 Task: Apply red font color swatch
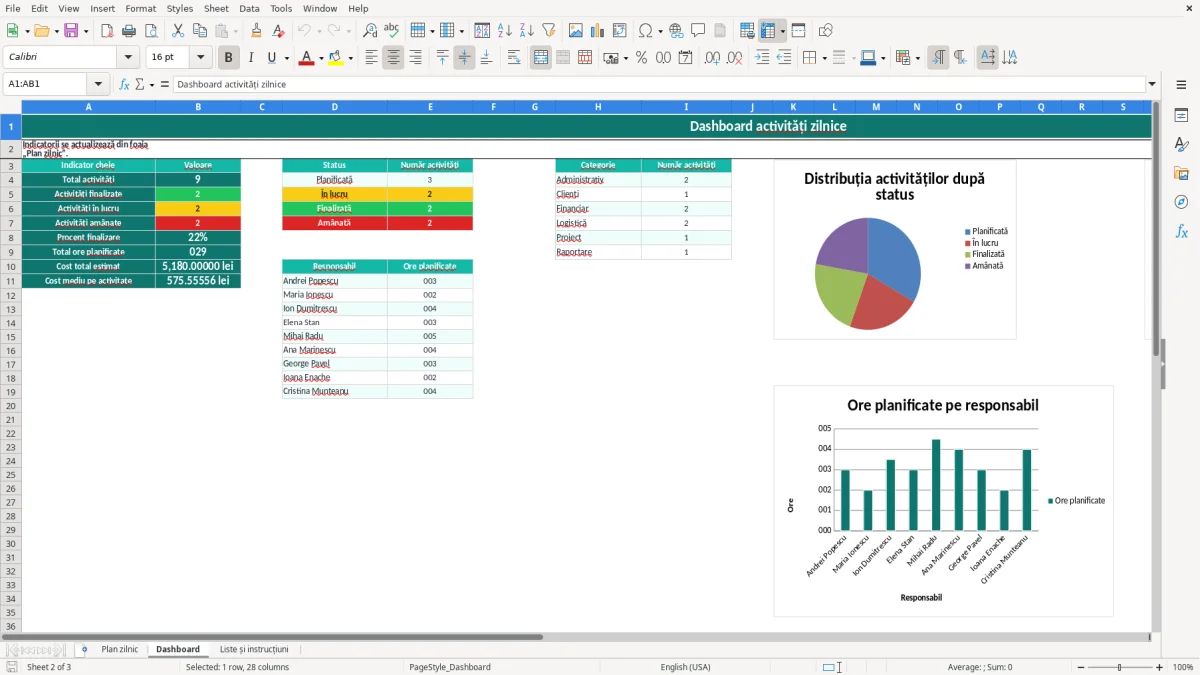[x=306, y=58]
